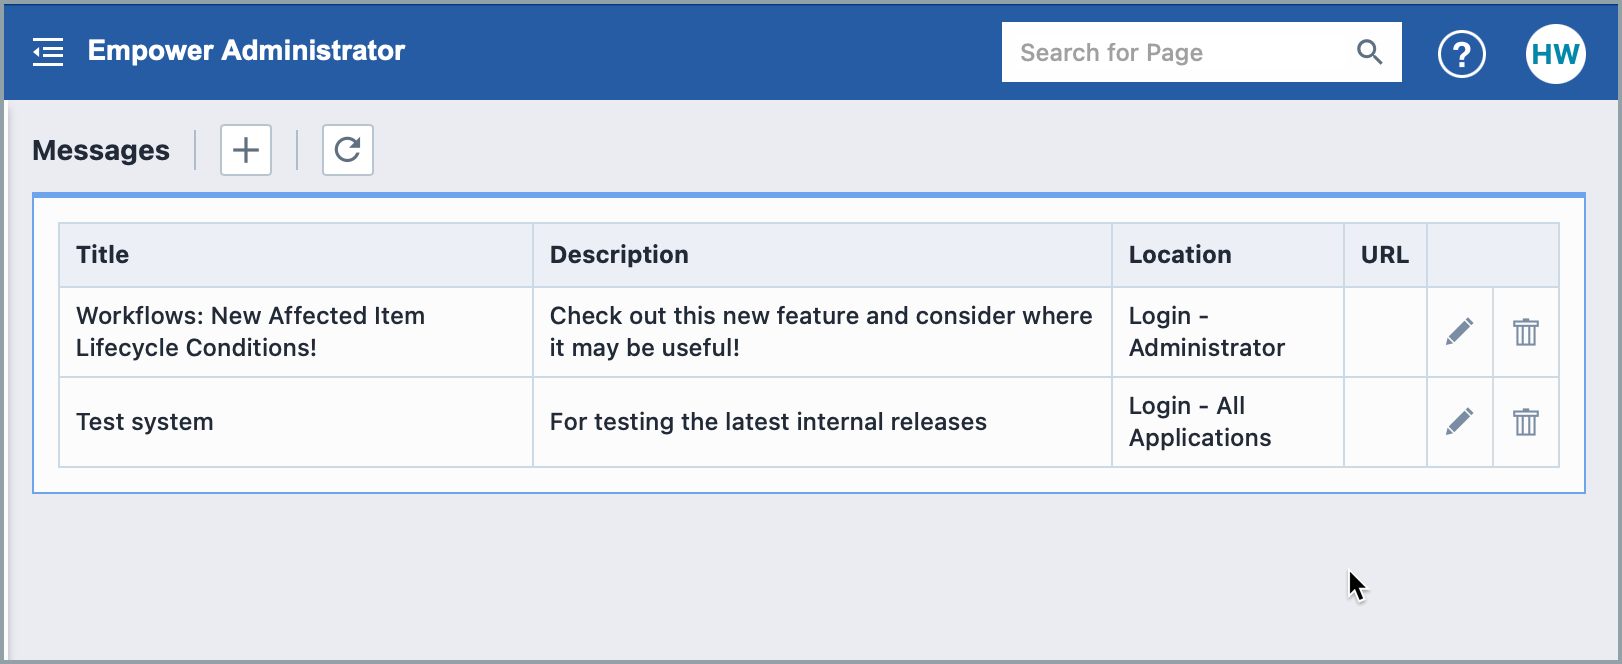Viewport: 1622px width, 664px height.
Task: Open the HW user profile avatar
Action: point(1555,54)
